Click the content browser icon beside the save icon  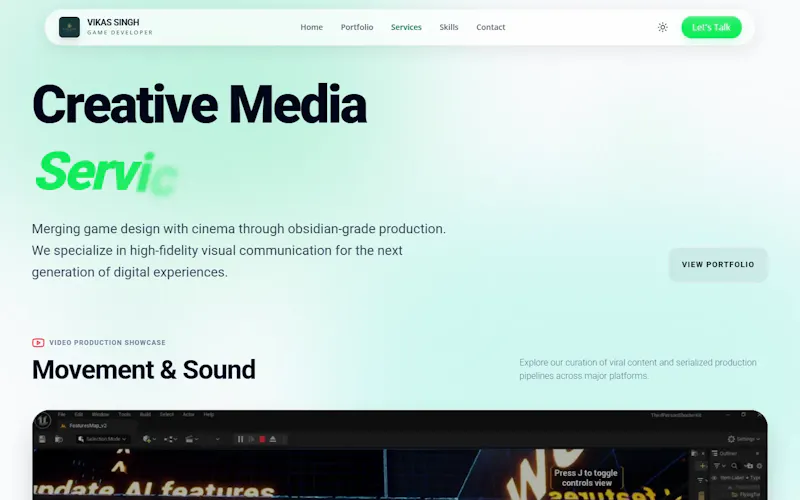coord(59,439)
